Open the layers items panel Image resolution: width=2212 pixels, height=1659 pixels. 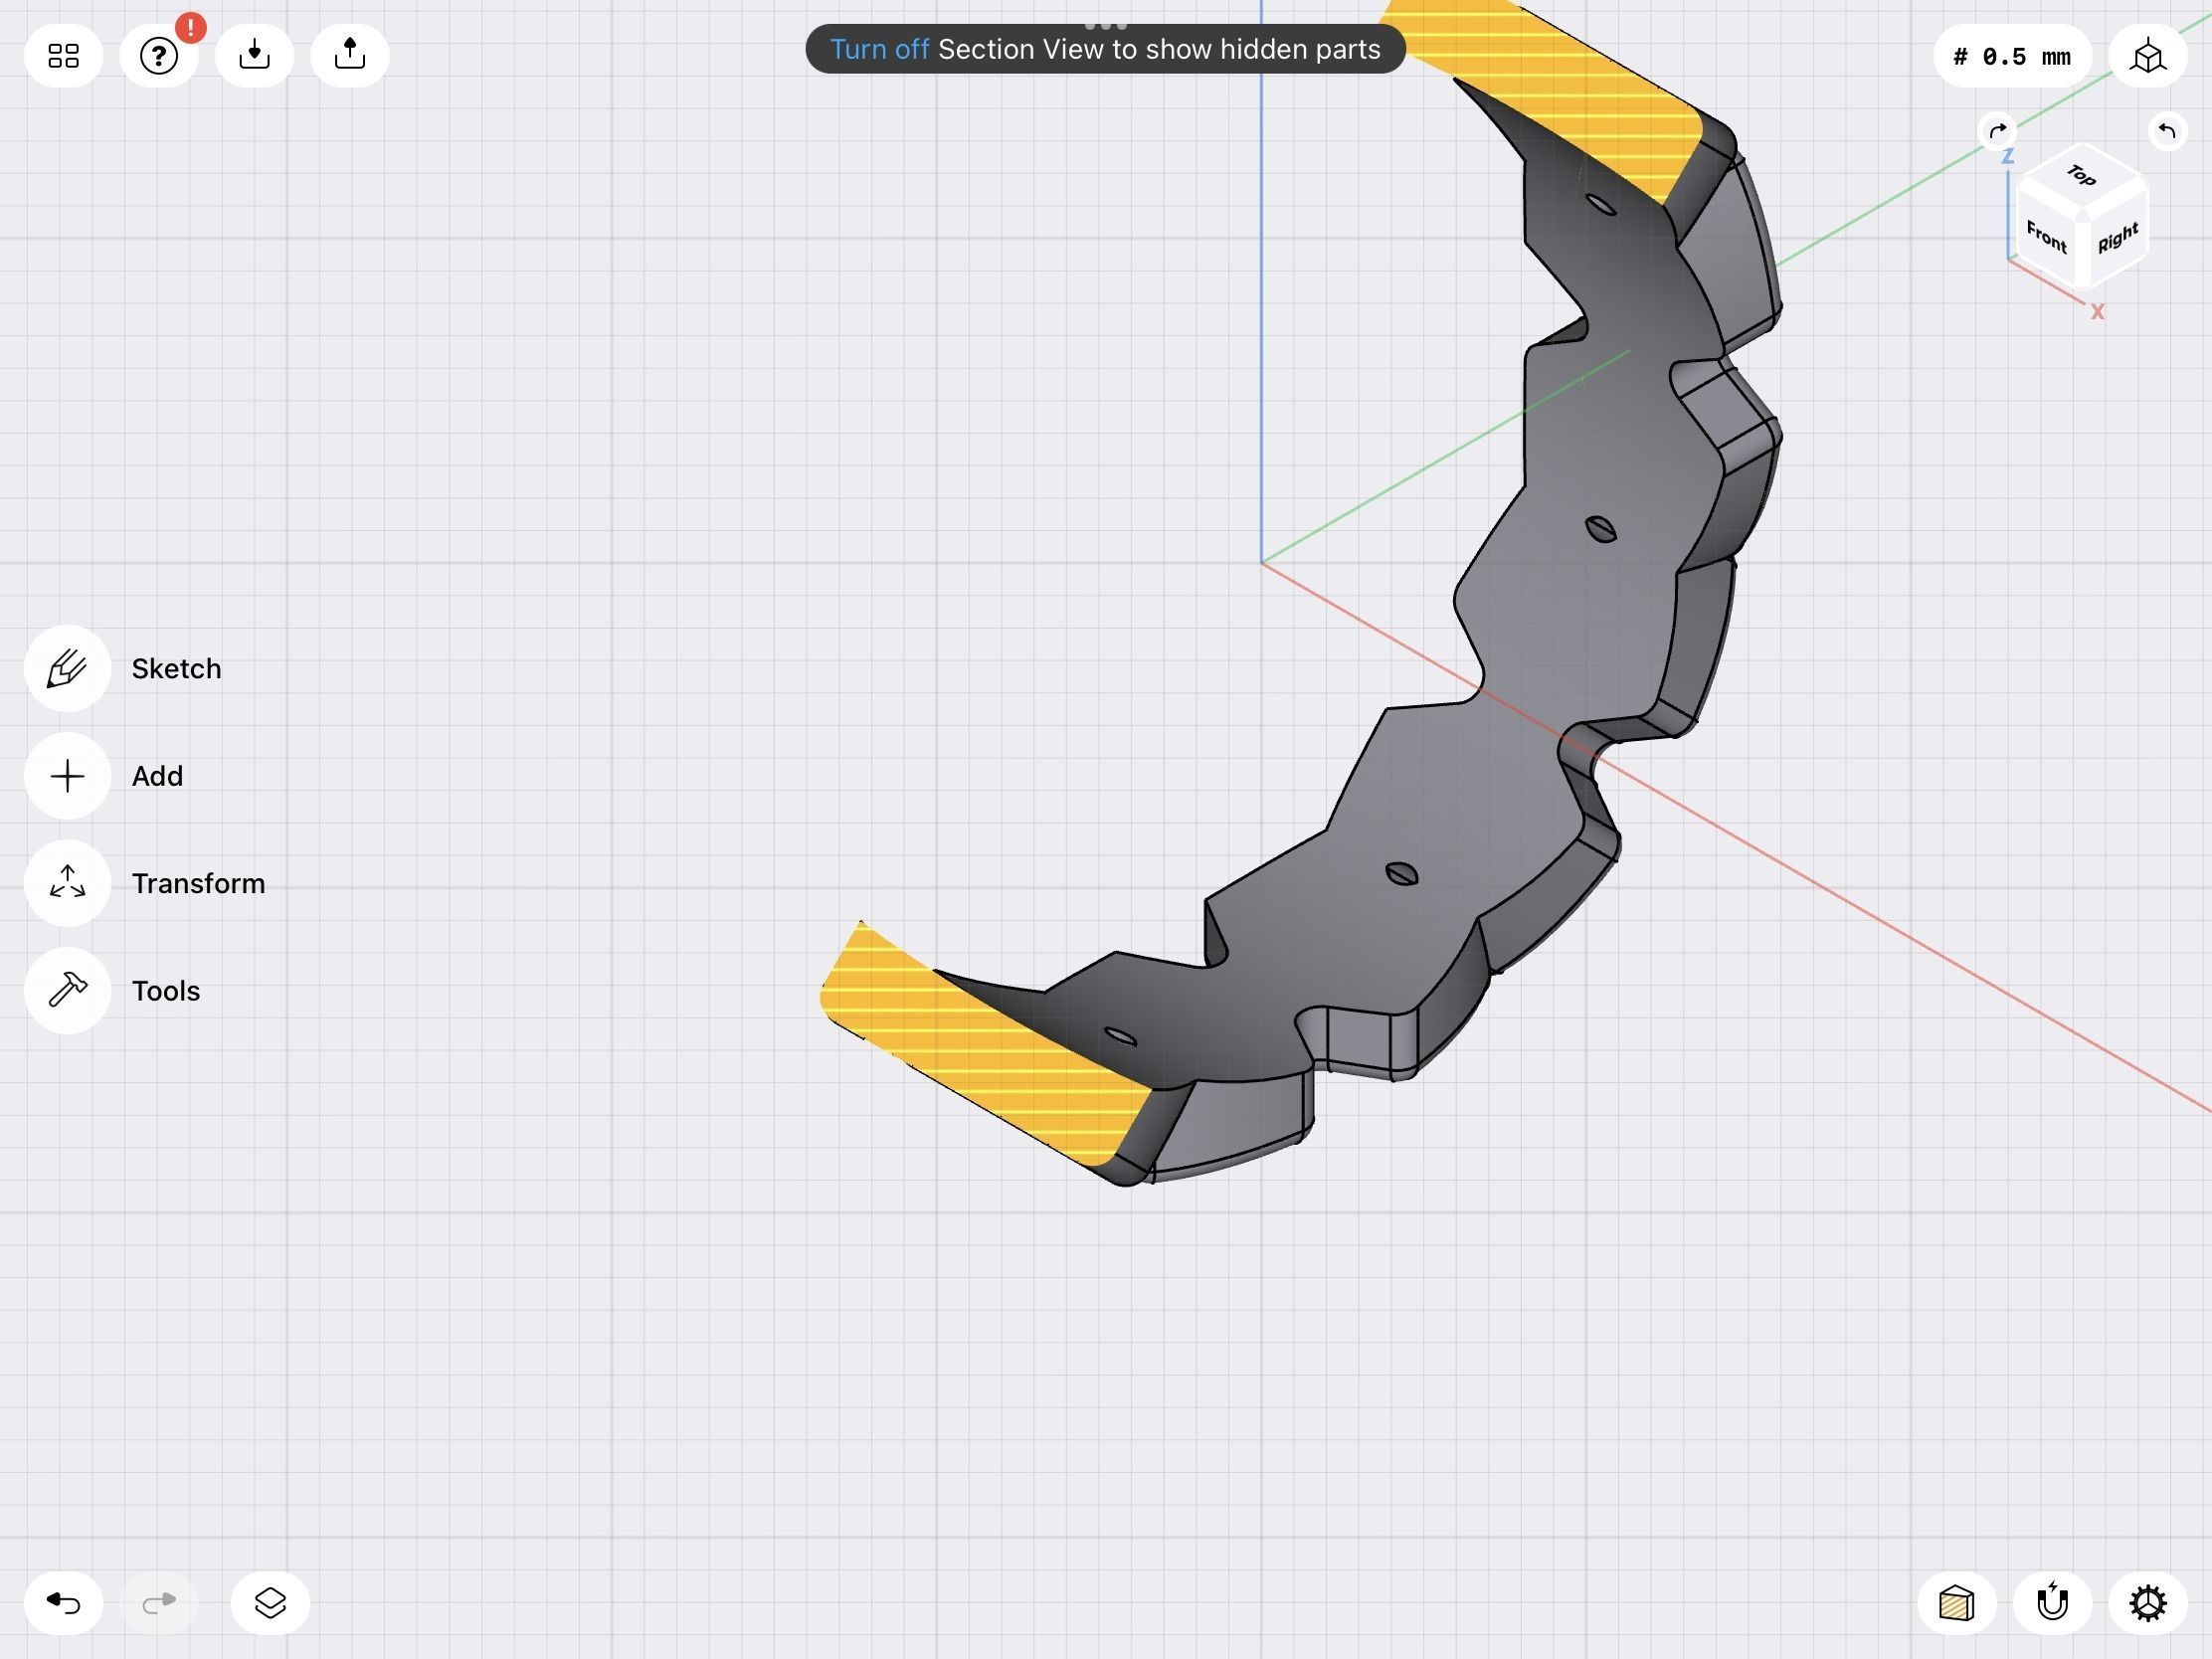270,1603
